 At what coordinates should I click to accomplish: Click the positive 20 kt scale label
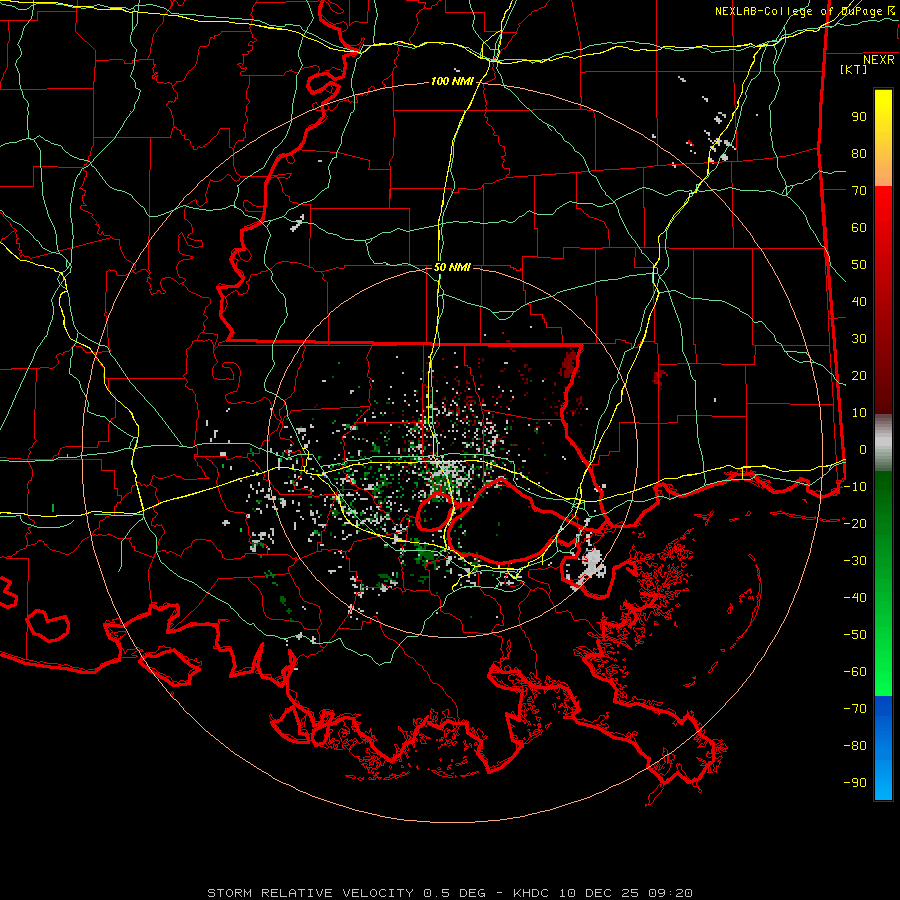point(859,376)
